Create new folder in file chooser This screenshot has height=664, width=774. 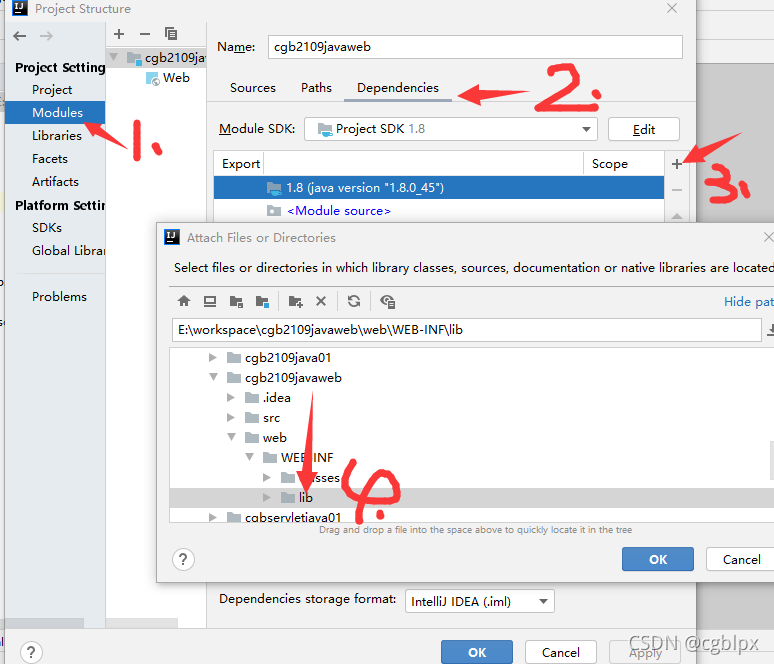295,301
